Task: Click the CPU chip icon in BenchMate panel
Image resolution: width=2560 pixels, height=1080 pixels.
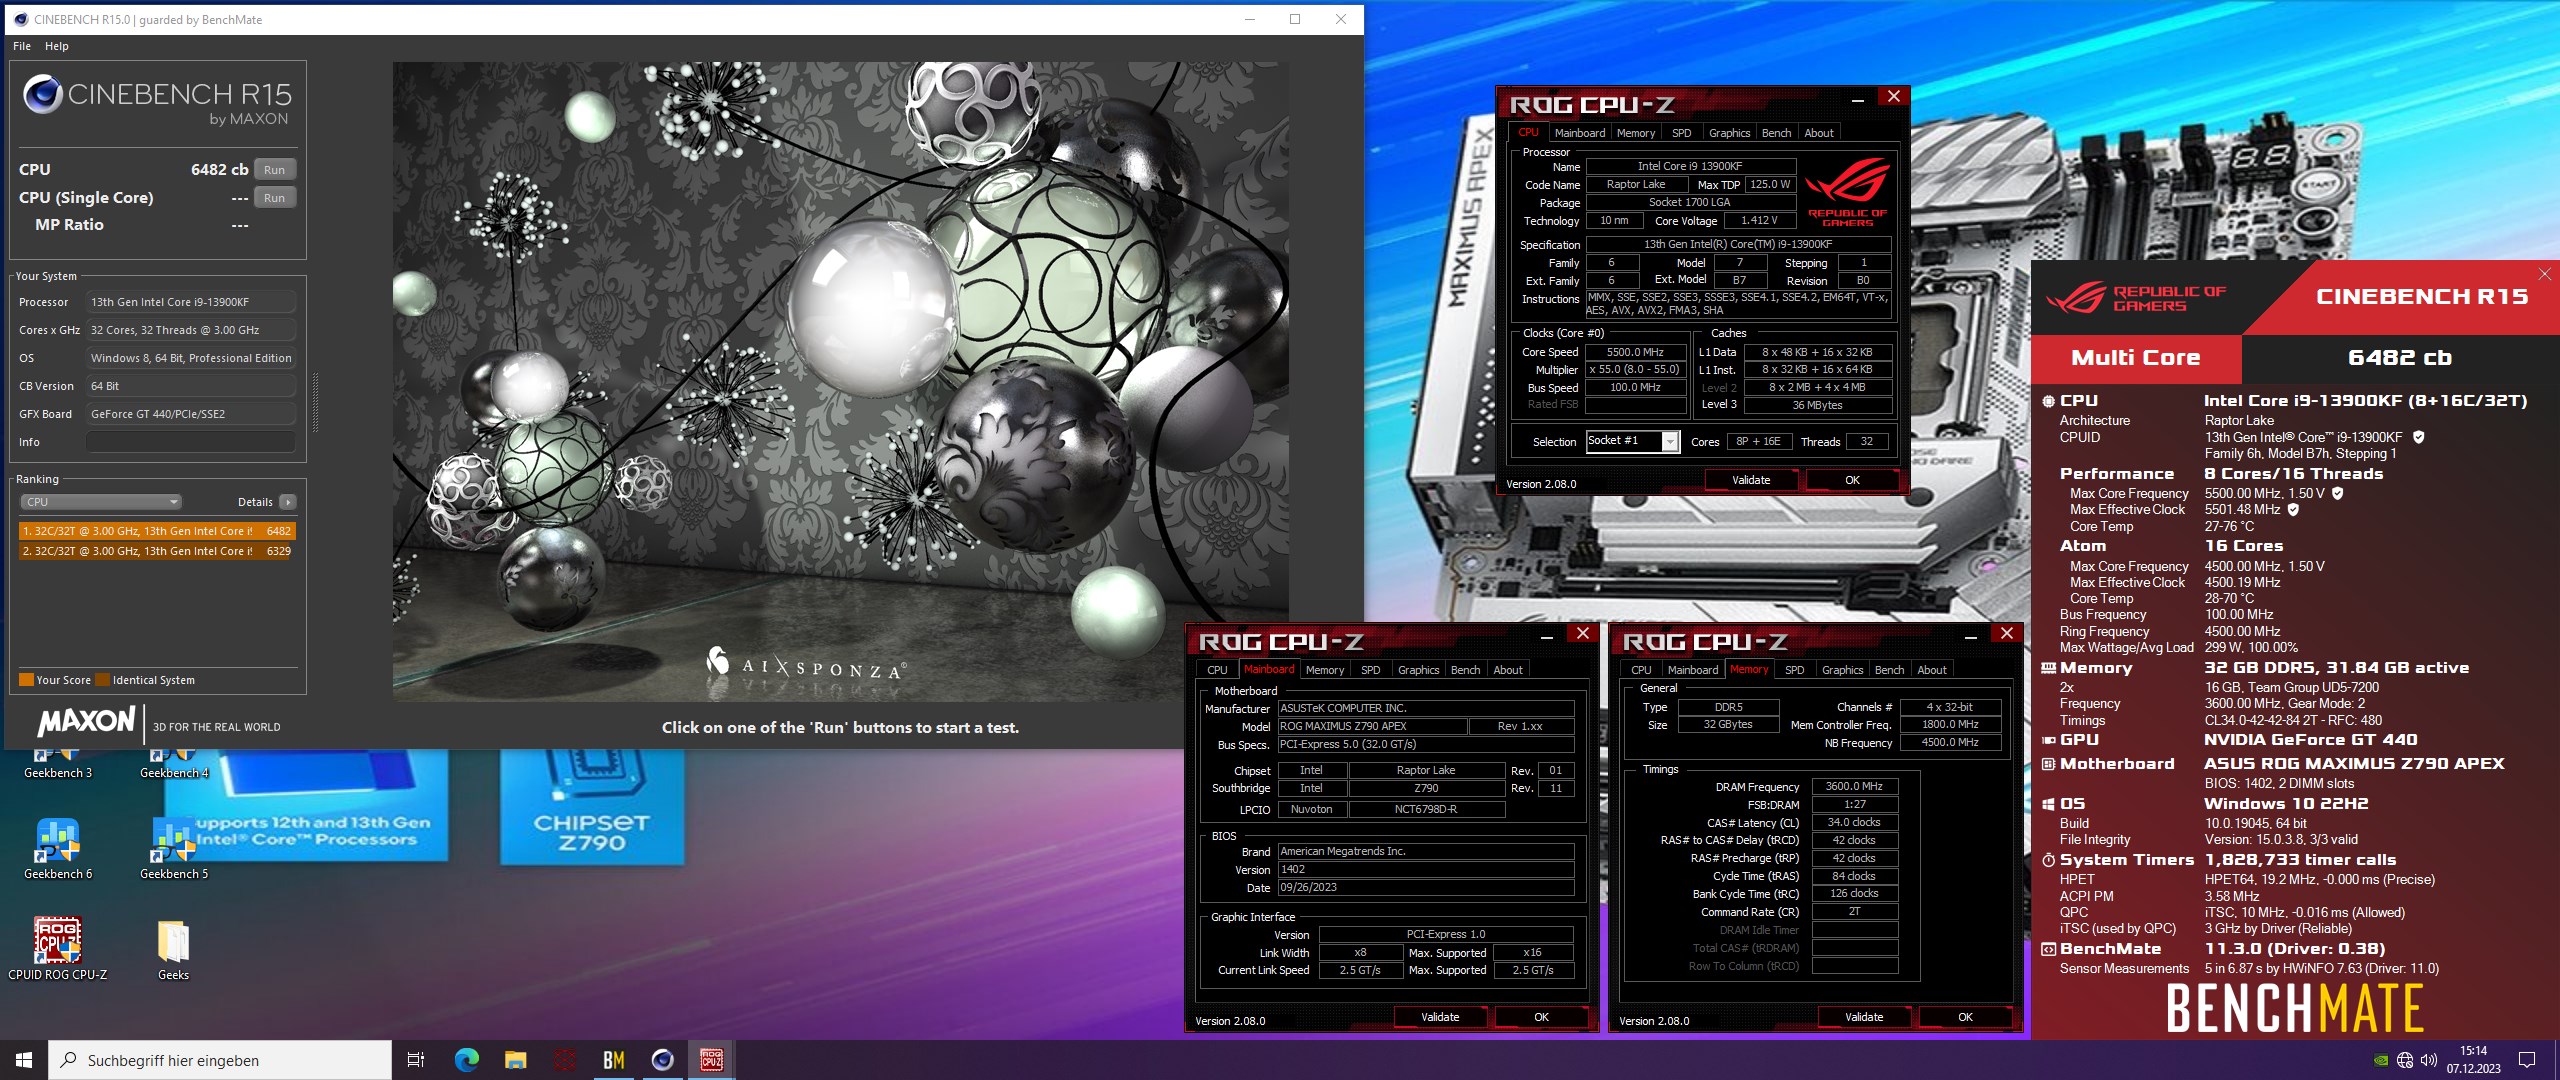Action: (x=2048, y=401)
